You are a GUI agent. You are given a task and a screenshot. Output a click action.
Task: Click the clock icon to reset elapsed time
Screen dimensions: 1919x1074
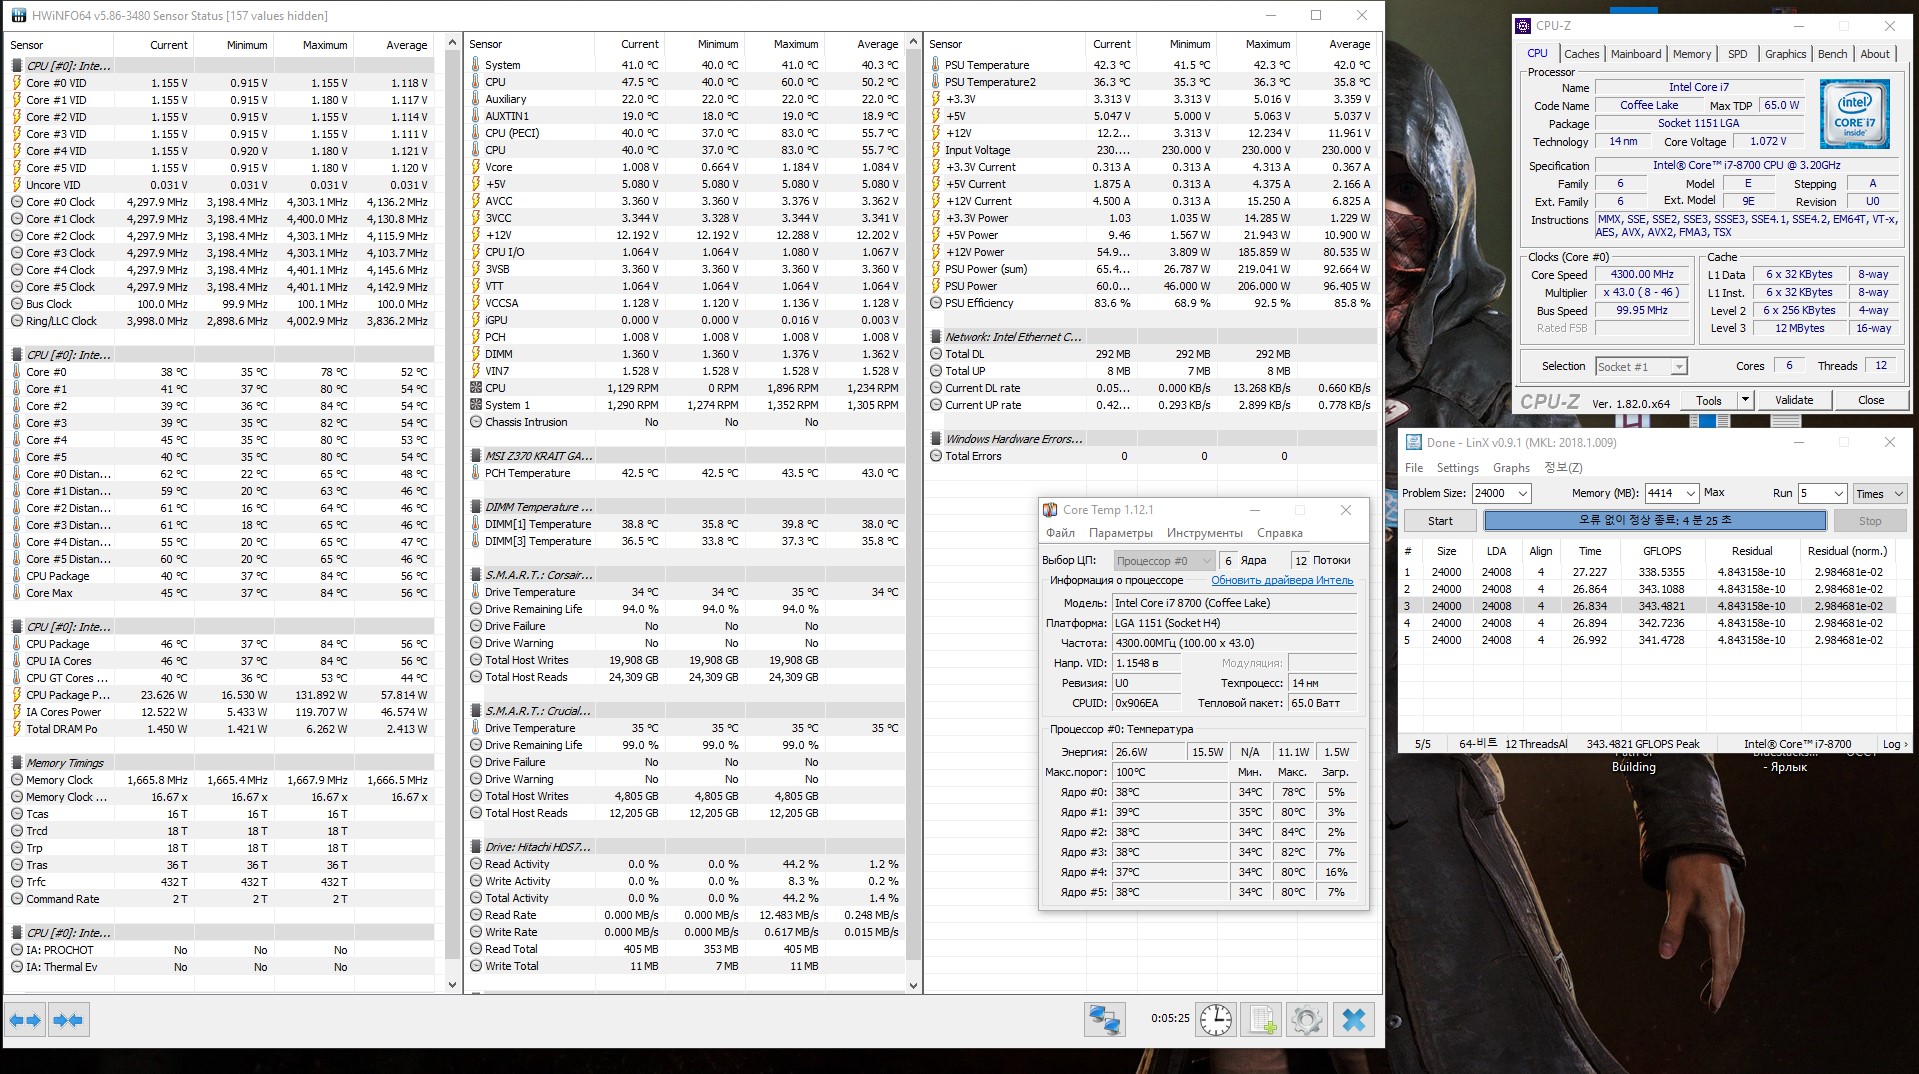click(1216, 1020)
